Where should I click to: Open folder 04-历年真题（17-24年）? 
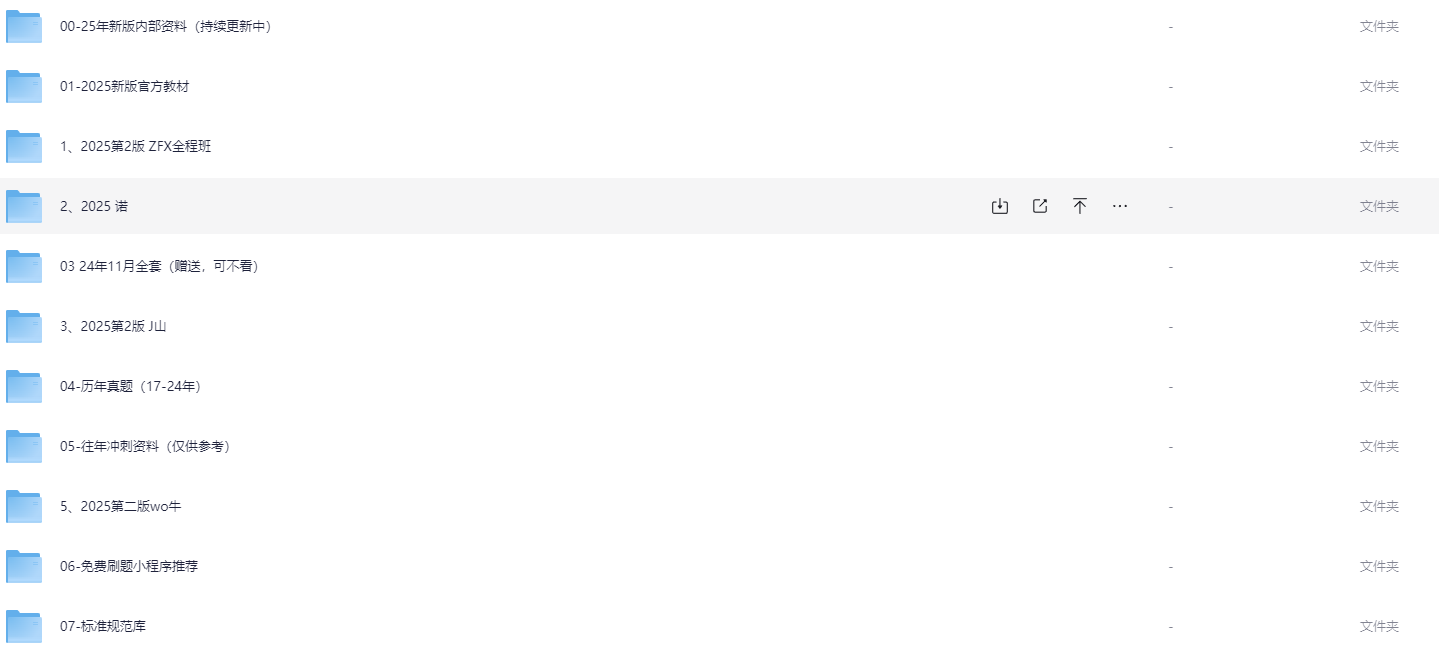(132, 386)
